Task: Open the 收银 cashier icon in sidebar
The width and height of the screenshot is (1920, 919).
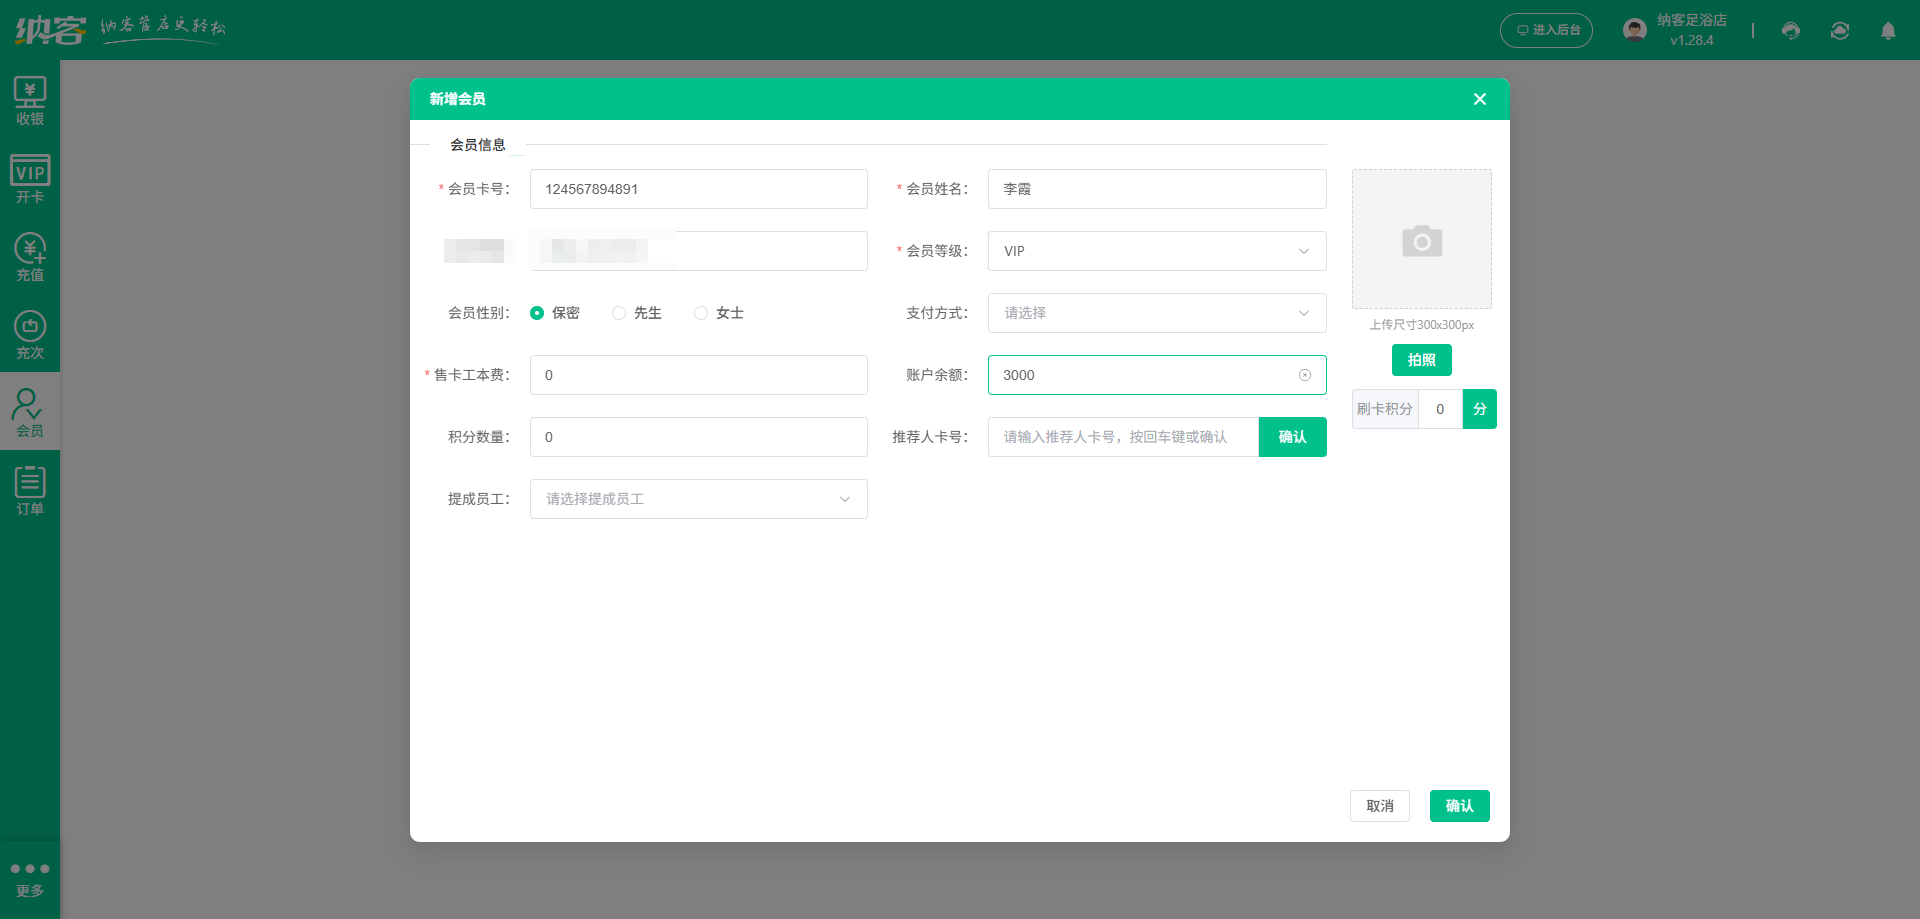Action: click(30, 101)
